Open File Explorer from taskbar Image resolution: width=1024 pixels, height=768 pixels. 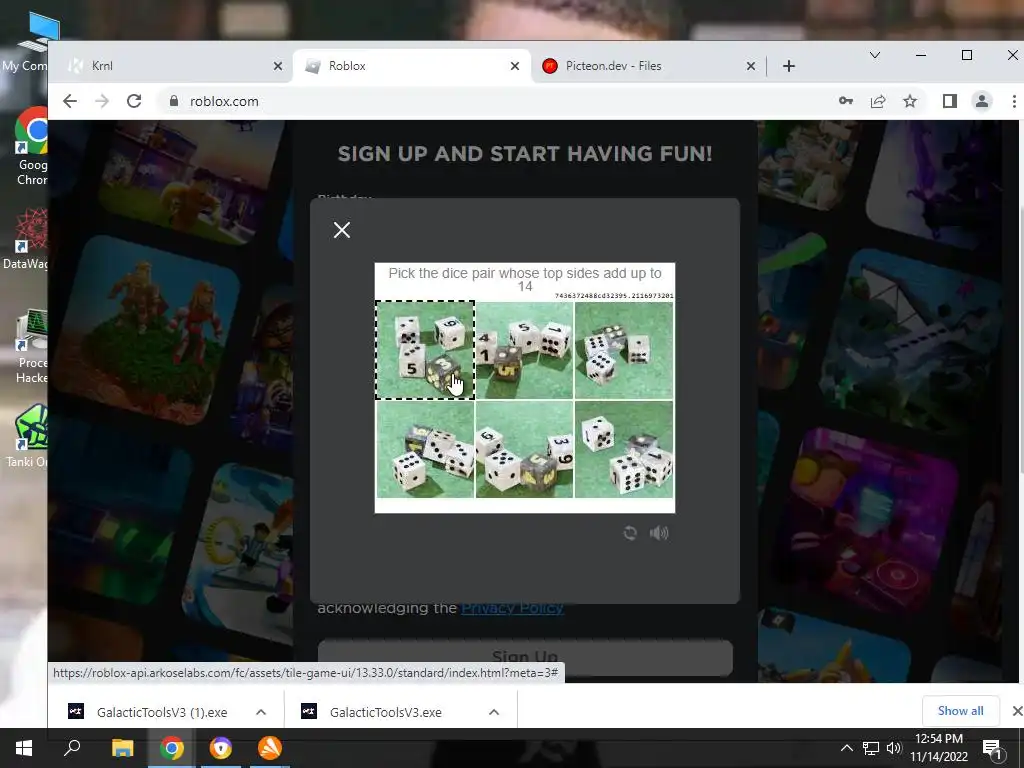click(122, 748)
